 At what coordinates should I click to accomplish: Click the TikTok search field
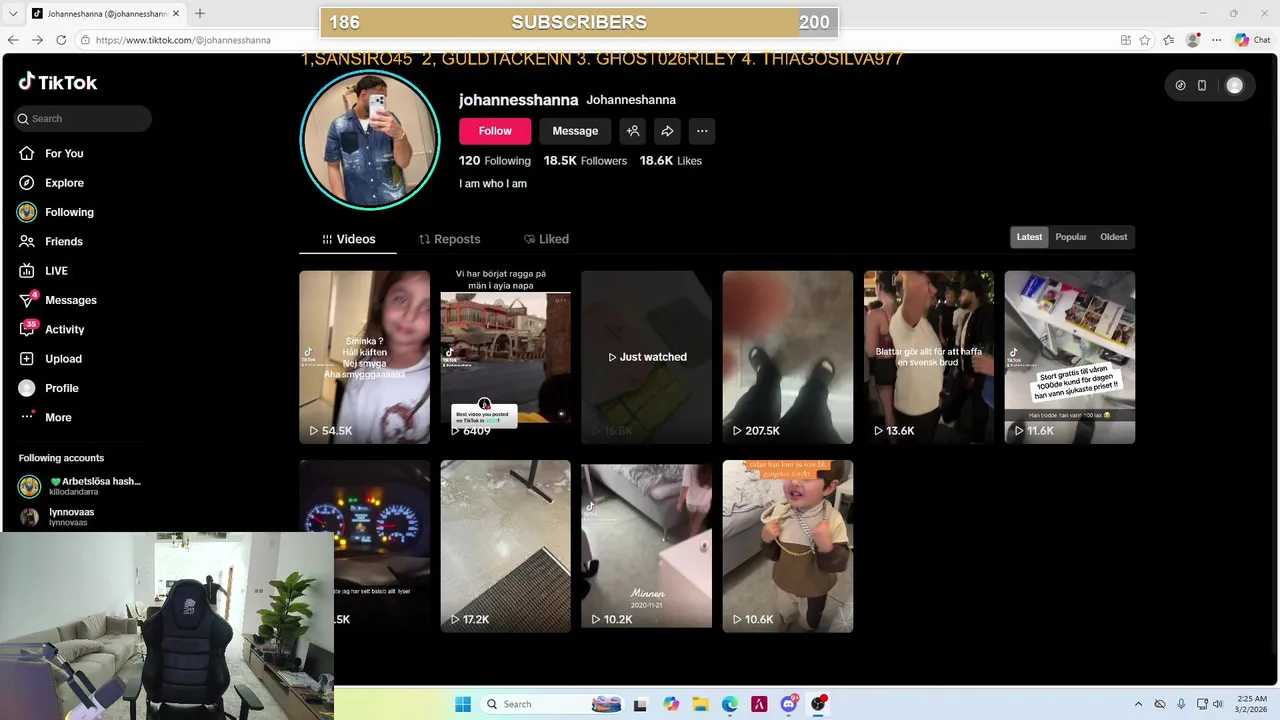point(83,118)
